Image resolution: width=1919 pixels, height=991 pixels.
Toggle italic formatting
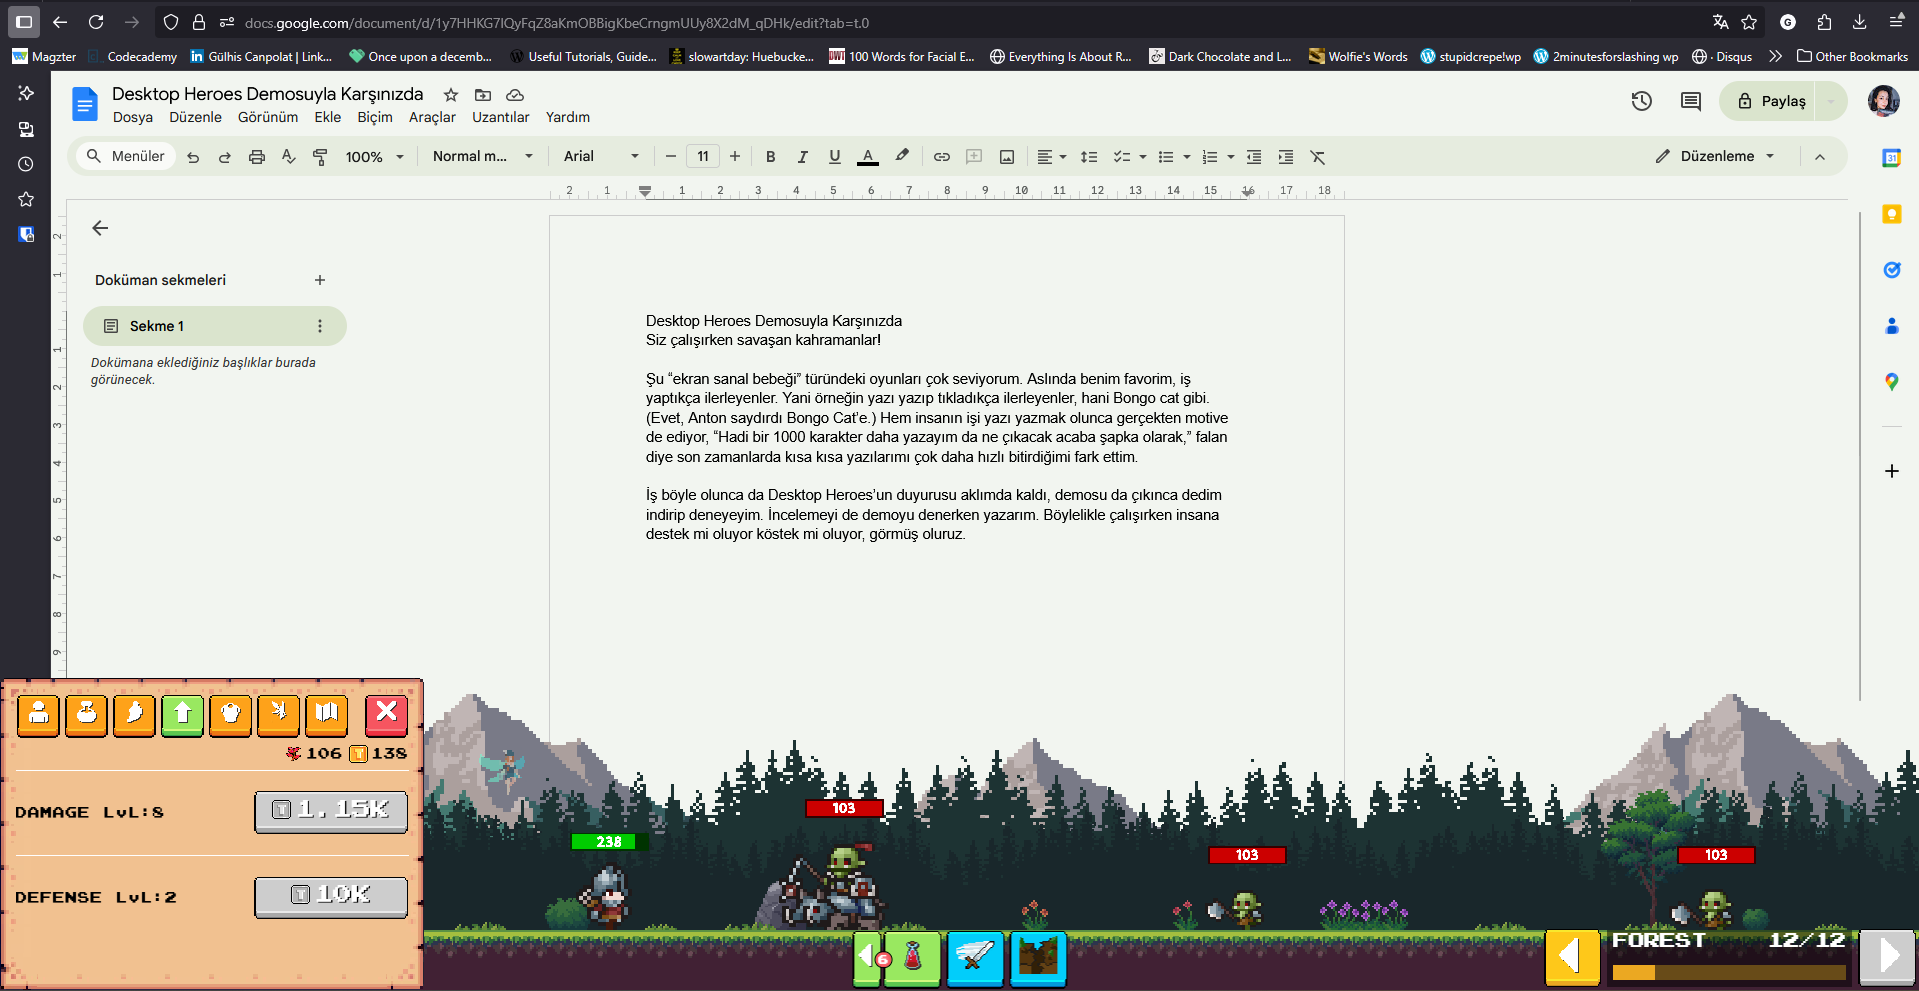pos(802,157)
